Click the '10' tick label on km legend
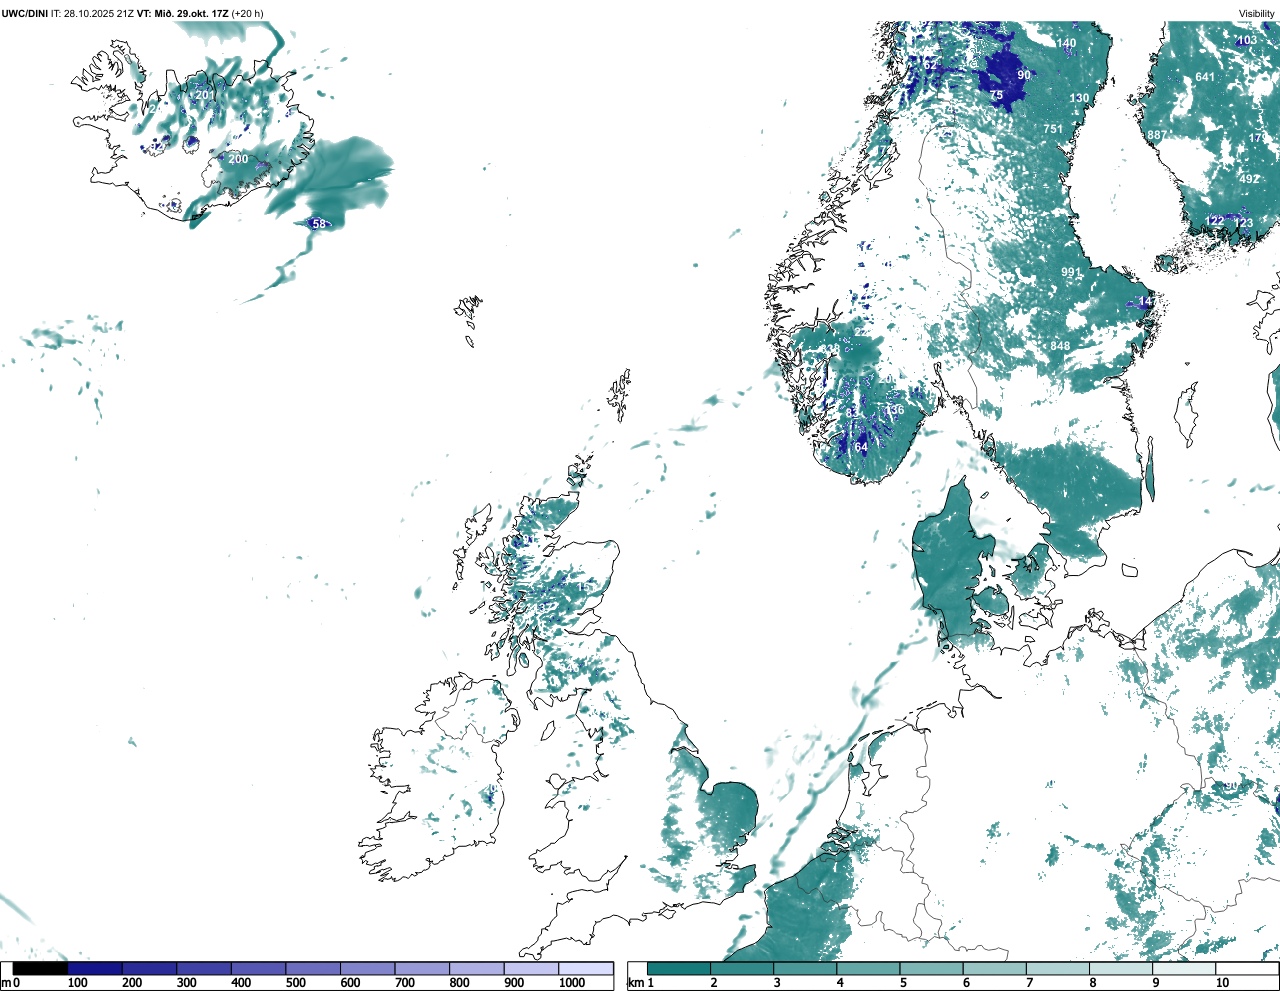The width and height of the screenshot is (1280, 991). tap(1221, 983)
